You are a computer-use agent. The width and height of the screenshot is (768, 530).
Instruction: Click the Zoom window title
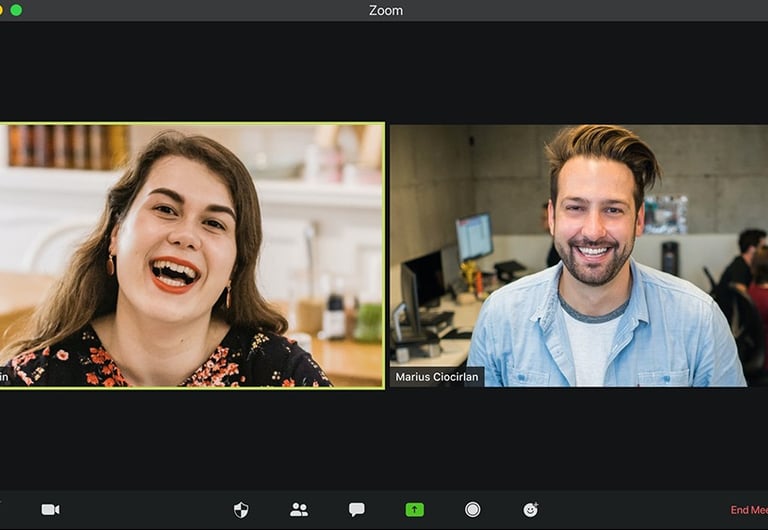[386, 10]
